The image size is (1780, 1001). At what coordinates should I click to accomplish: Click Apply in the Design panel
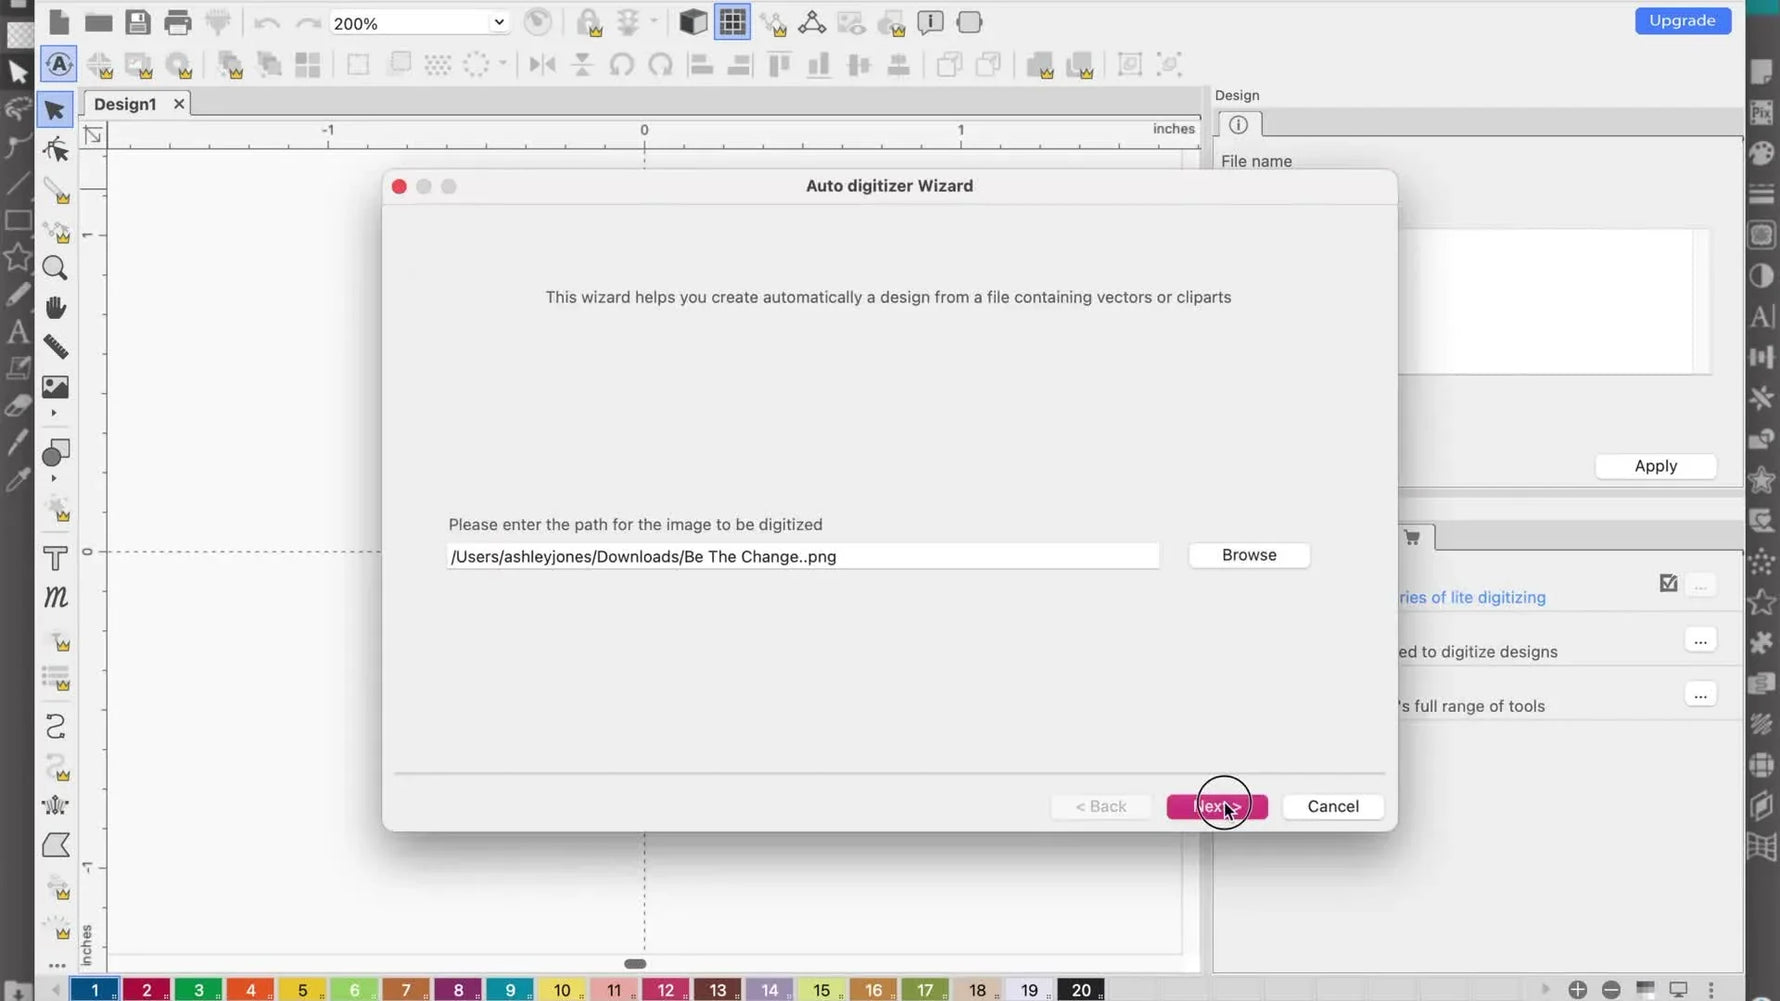coord(1655,466)
